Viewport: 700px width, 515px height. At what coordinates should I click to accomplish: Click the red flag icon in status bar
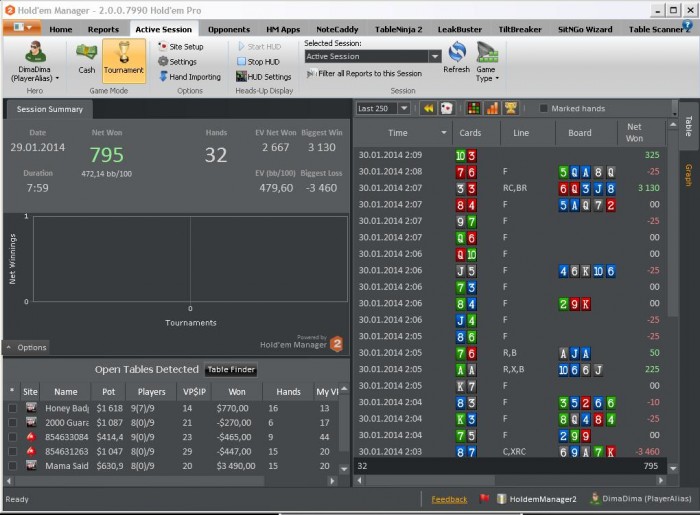coord(484,498)
